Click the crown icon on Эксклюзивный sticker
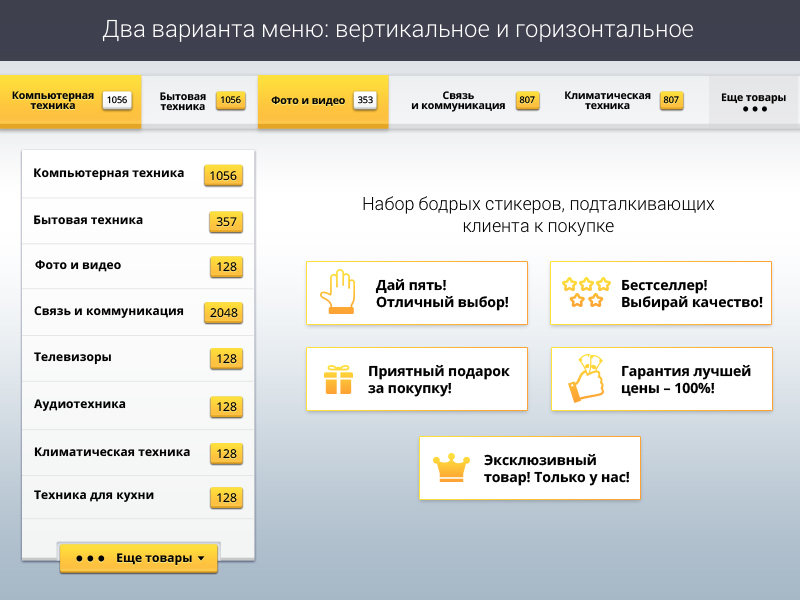 pos(451,468)
